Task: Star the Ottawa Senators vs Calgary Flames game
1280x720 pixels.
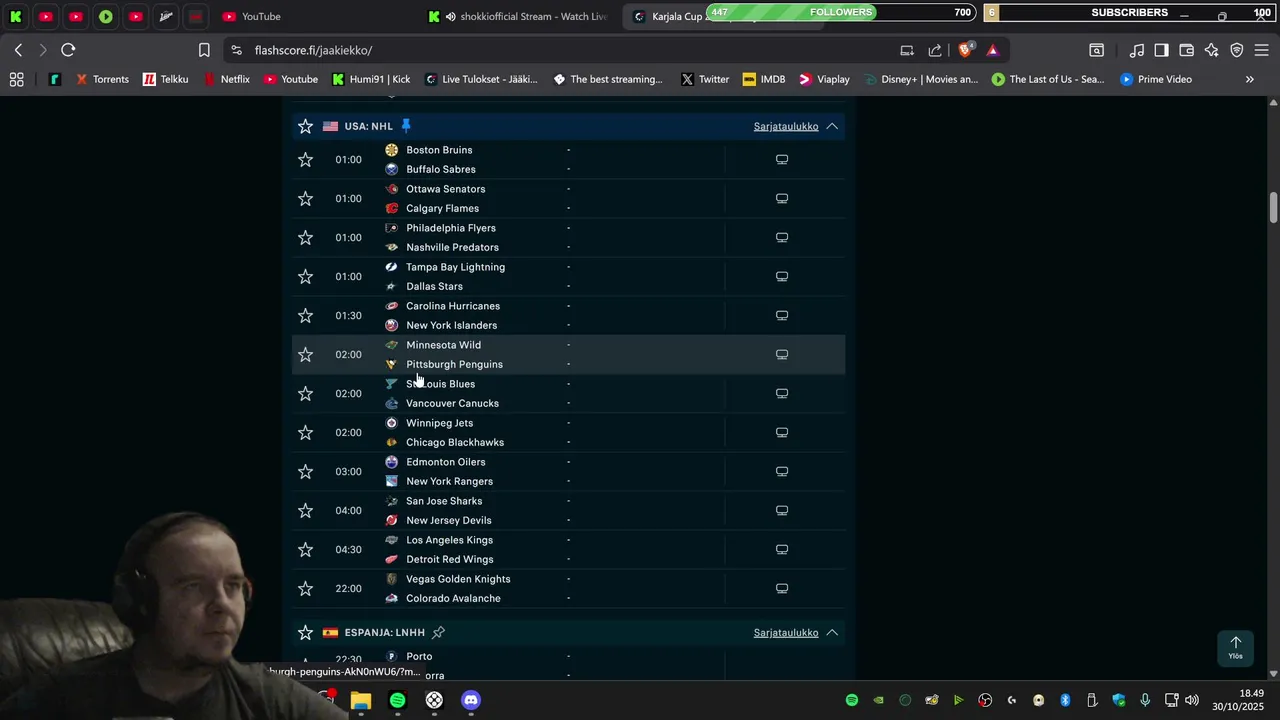Action: tap(306, 199)
